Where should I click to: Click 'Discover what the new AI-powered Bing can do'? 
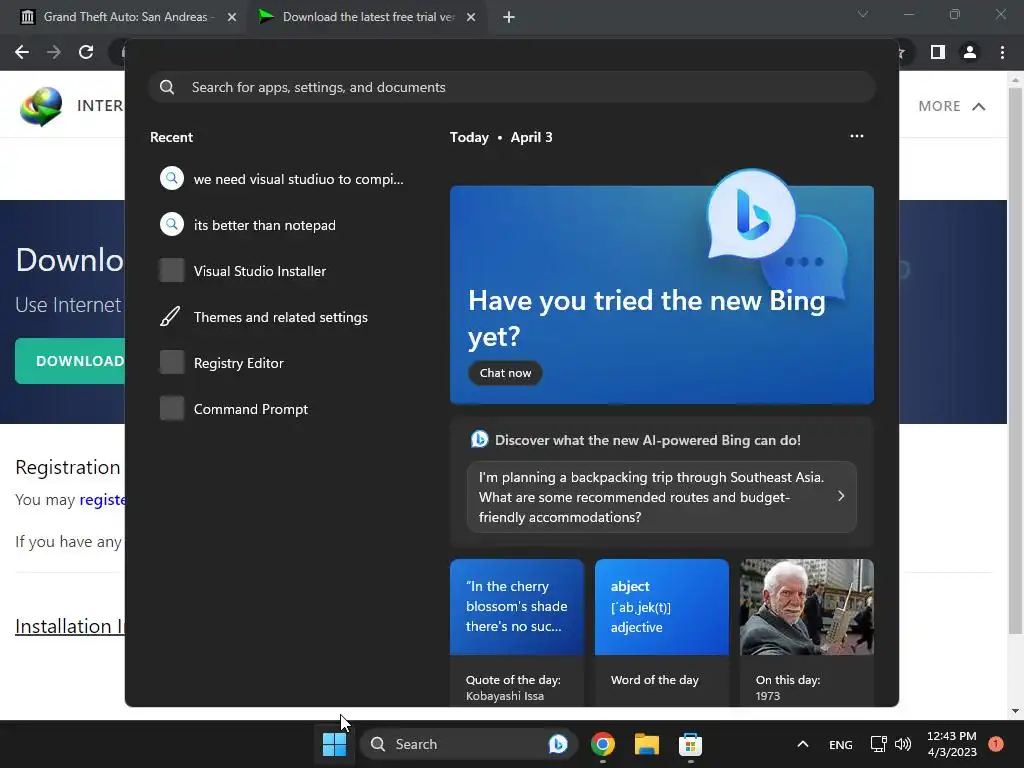tap(647, 440)
